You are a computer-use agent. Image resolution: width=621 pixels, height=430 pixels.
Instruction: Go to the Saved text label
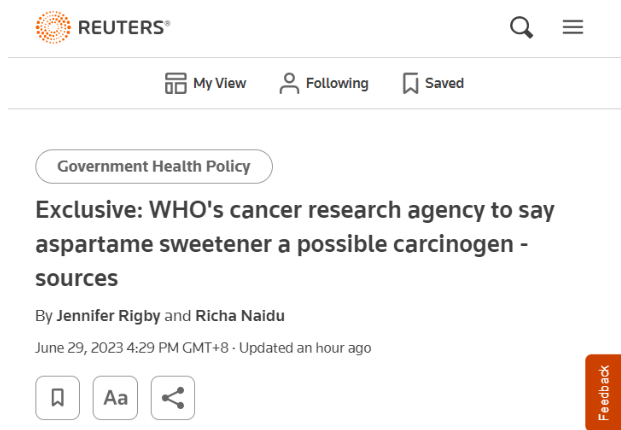coord(444,83)
